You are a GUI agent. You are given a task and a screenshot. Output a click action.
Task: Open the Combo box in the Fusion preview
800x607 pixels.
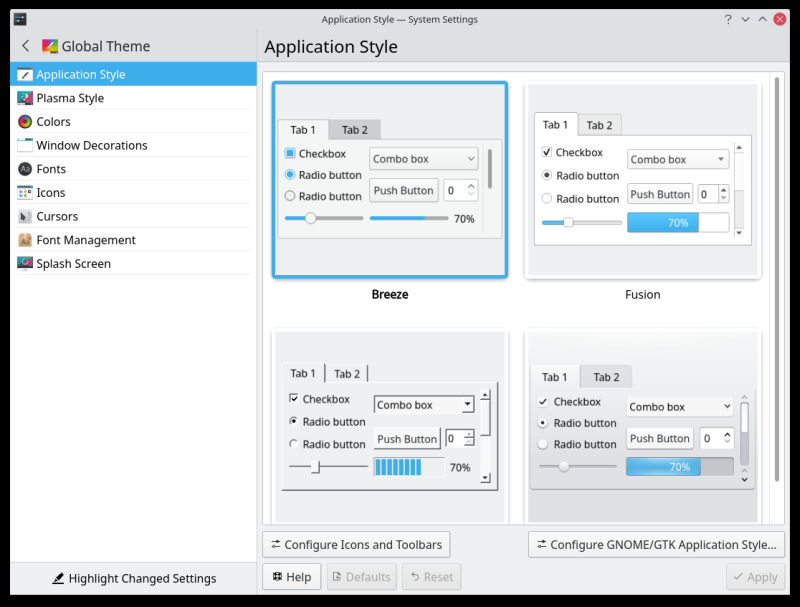(x=677, y=158)
